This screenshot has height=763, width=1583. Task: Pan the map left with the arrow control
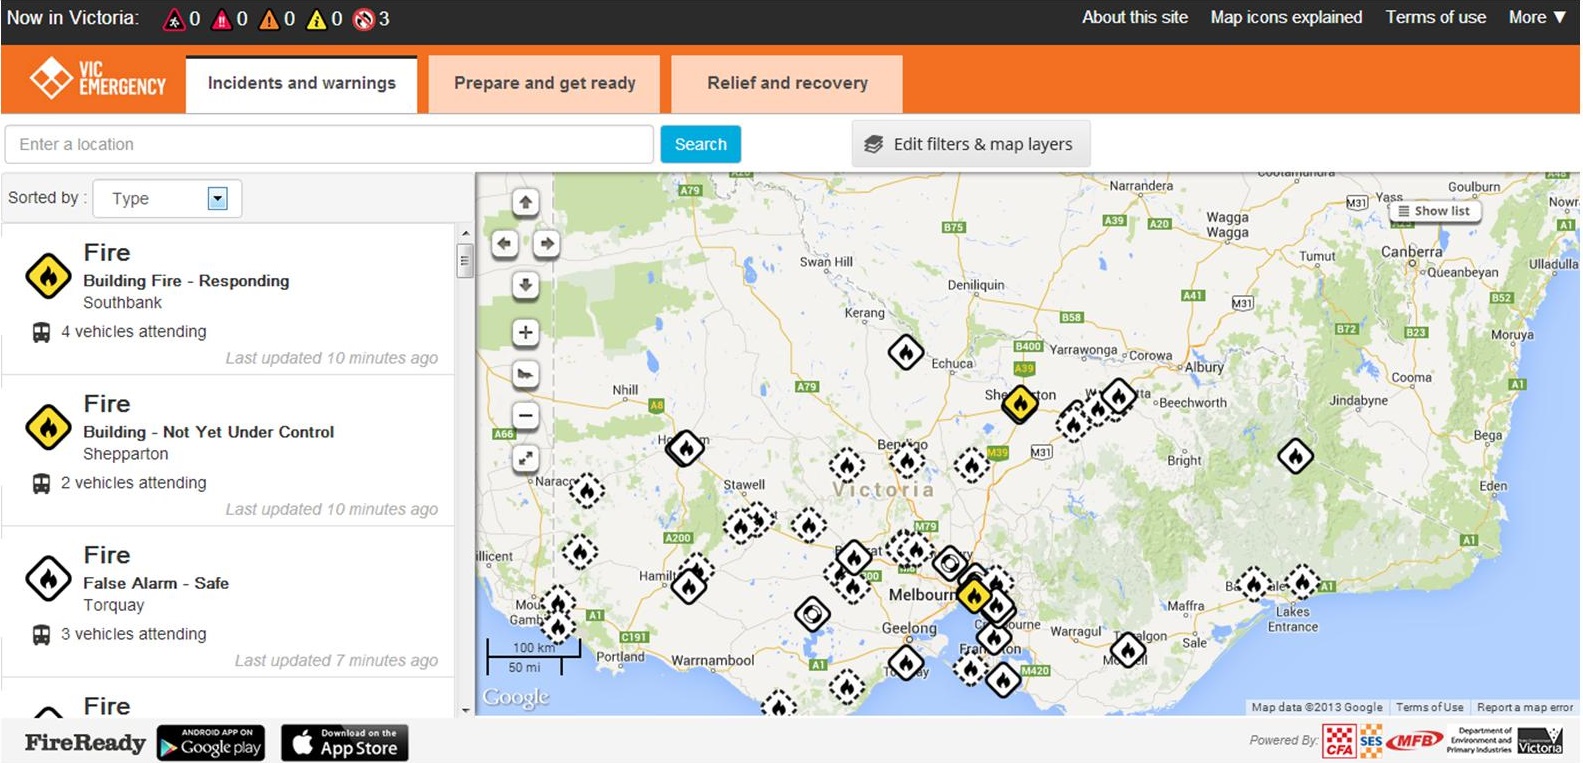point(505,243)
